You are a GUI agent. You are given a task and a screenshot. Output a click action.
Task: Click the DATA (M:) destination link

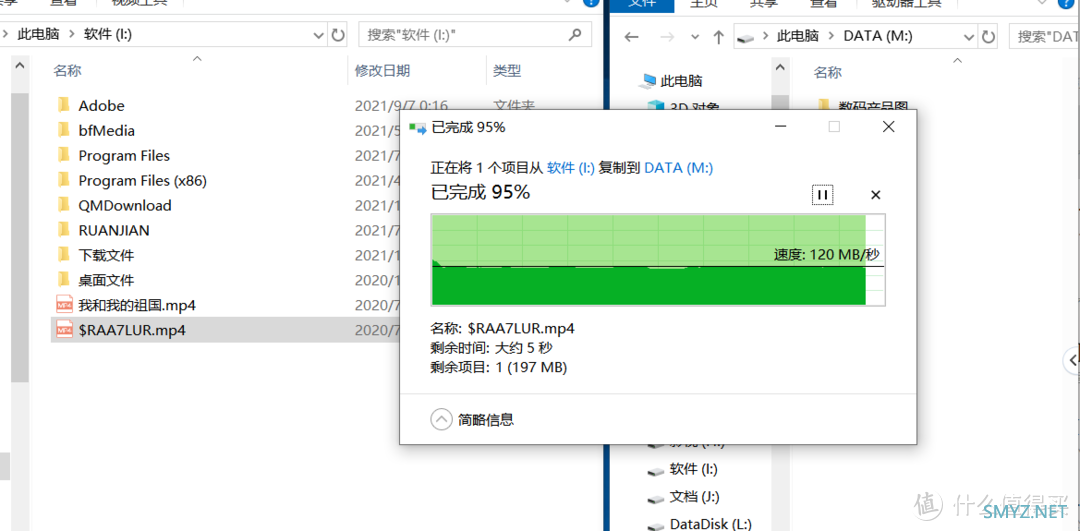pos(678,168)
